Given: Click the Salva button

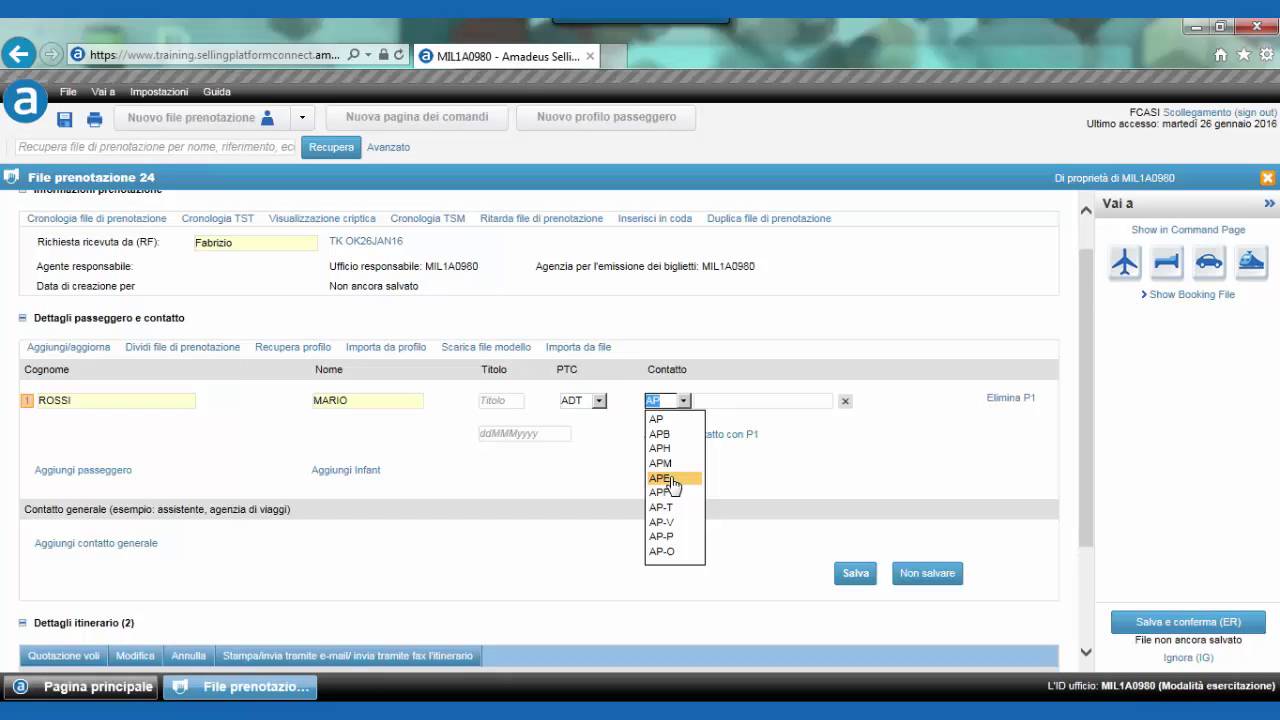Looking at the screenshot, I should [x=856, y=573].
